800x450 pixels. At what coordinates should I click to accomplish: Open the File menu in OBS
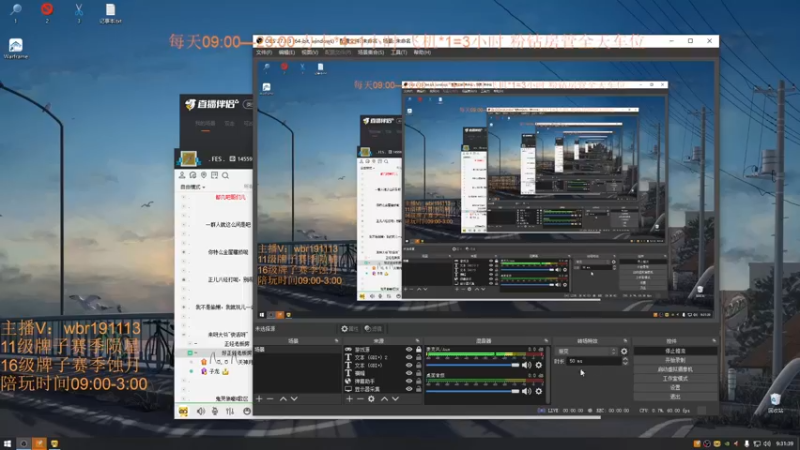click(264, 53)
